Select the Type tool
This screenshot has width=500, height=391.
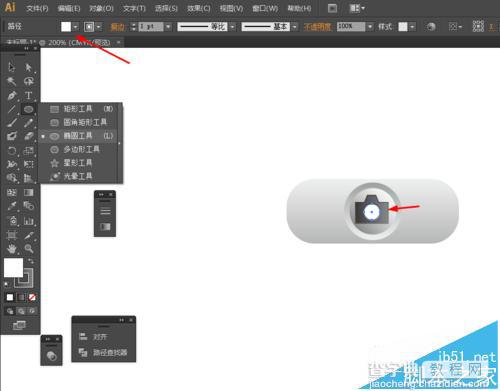[28, 95]
